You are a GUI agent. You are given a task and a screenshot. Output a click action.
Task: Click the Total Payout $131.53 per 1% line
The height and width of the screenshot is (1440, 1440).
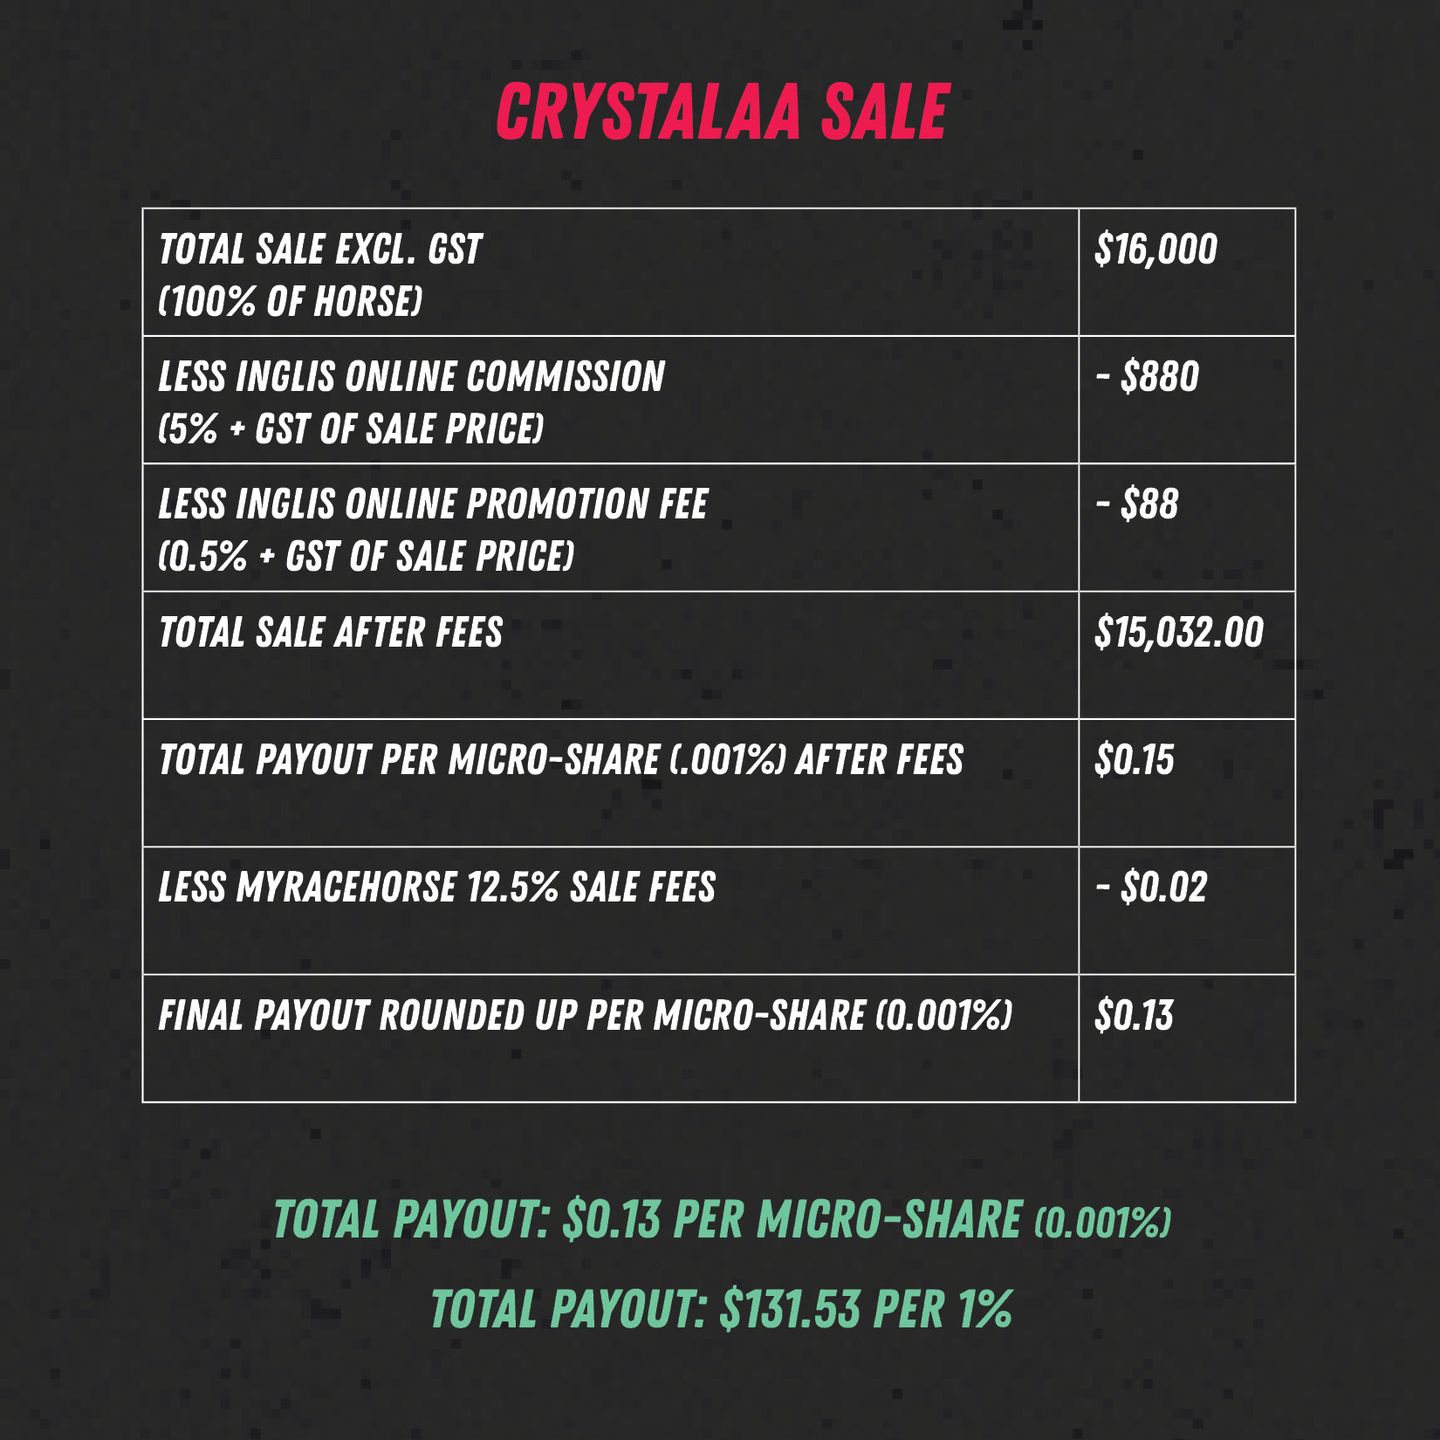721,1309
